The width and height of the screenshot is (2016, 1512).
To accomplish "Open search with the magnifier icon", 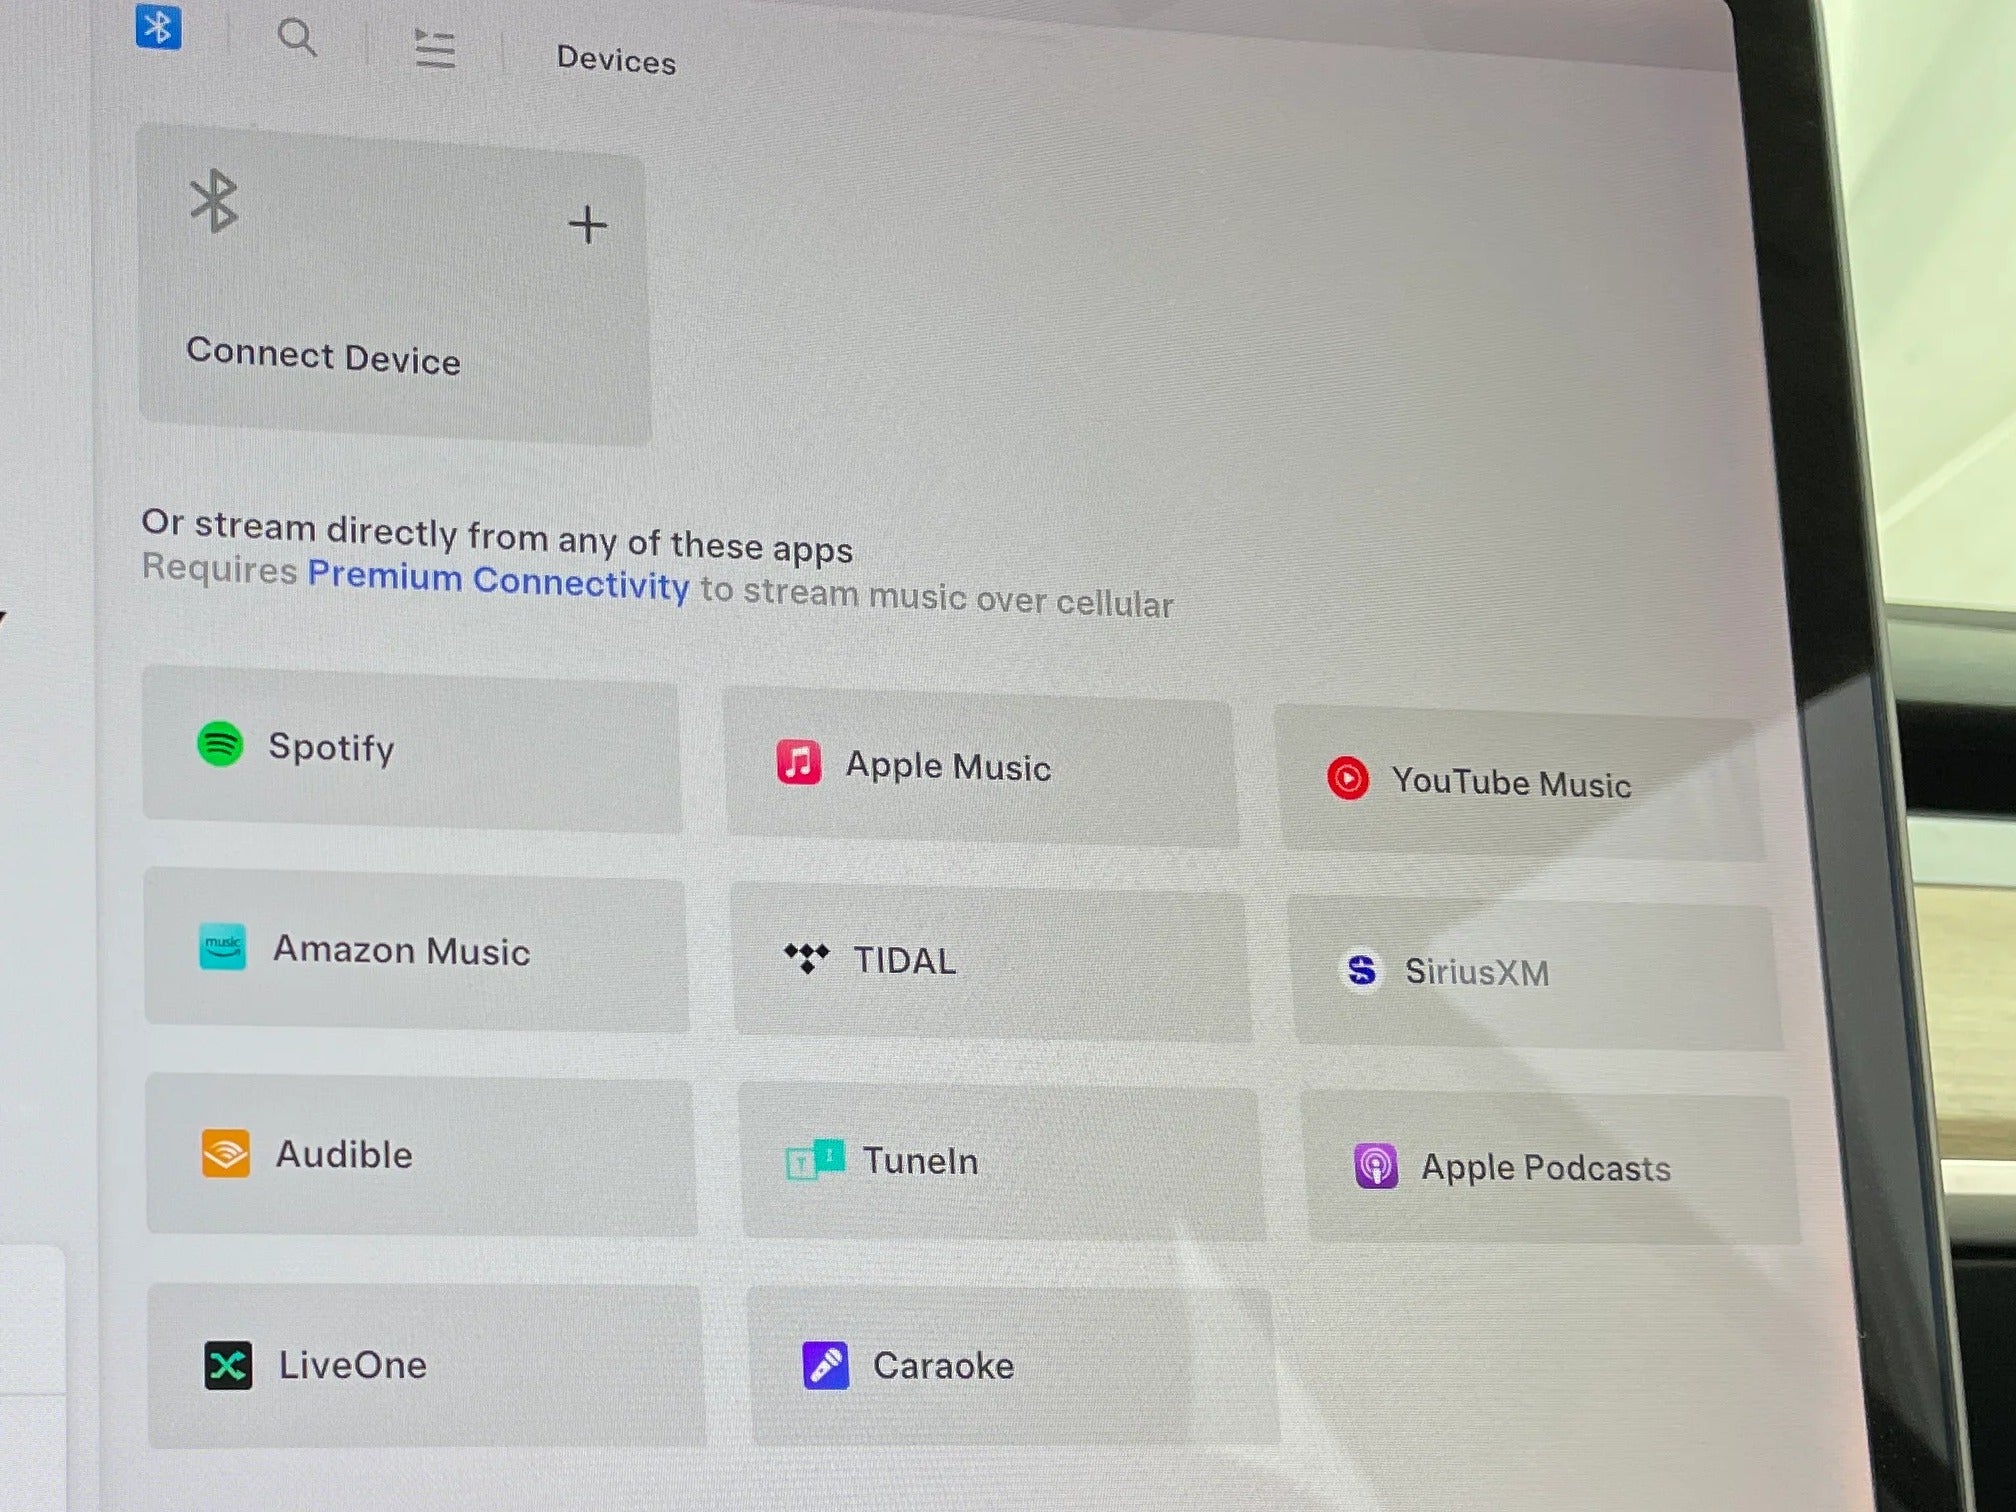I will click(297, 39).
